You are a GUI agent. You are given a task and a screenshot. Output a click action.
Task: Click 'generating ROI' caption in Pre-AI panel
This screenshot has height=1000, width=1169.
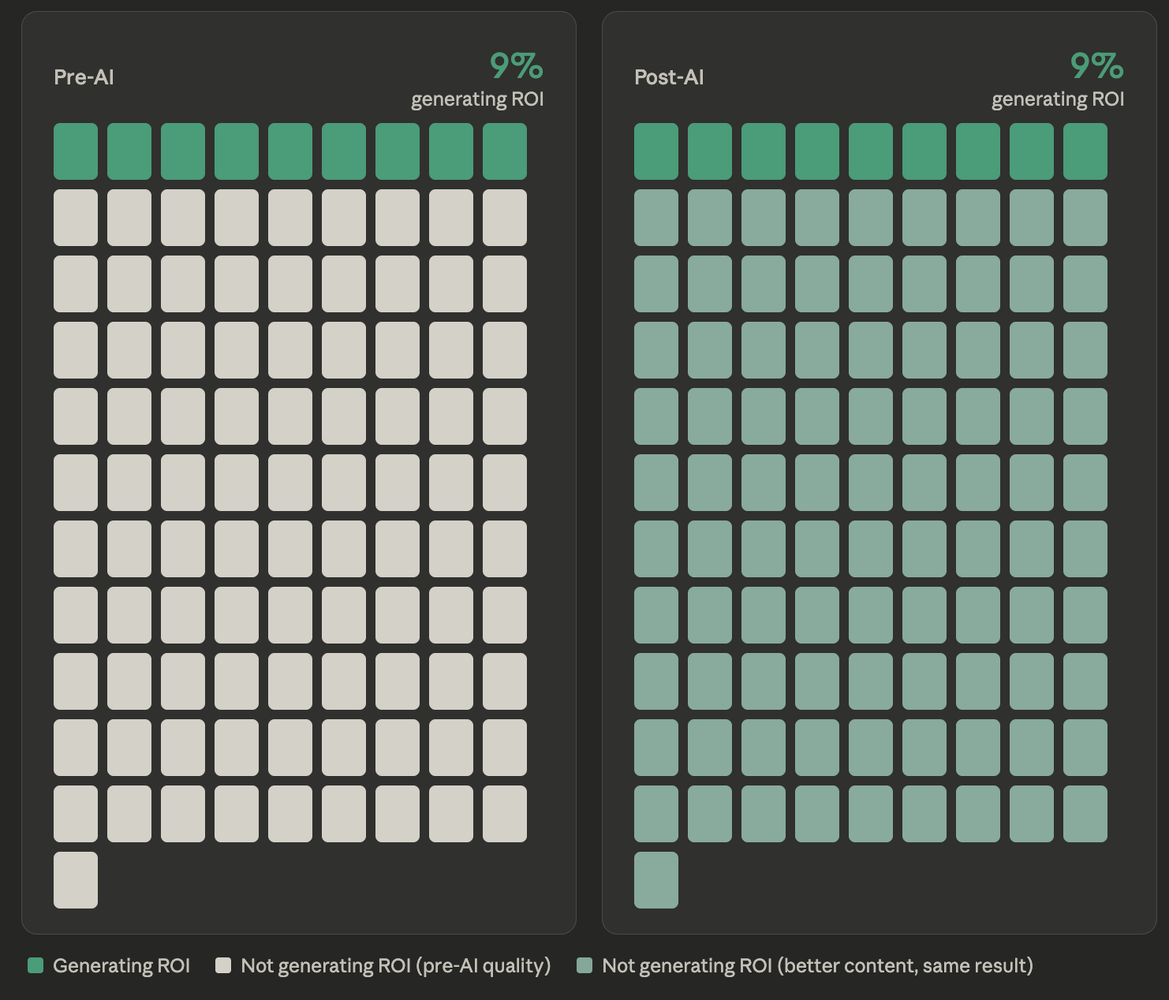pos(477,99)
